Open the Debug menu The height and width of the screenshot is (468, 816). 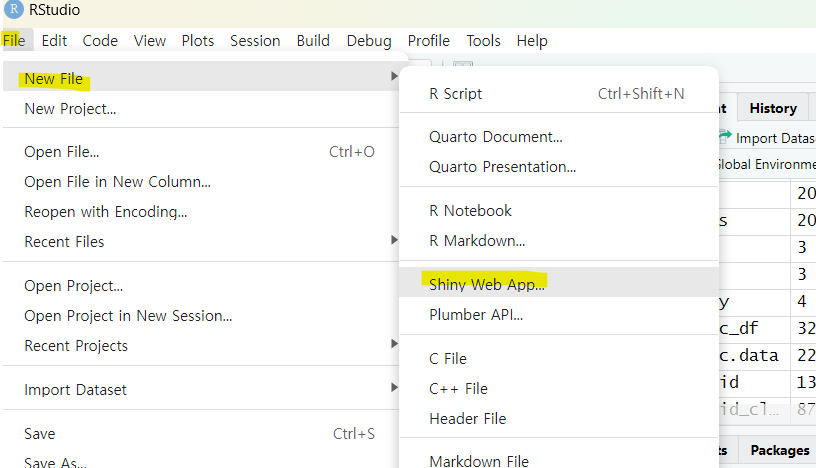369,41
